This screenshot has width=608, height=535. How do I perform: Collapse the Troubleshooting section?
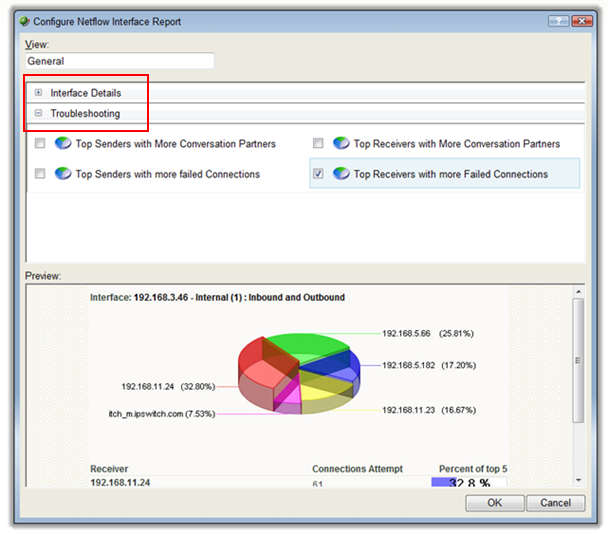pyautogui.click(x=38, y=114)
